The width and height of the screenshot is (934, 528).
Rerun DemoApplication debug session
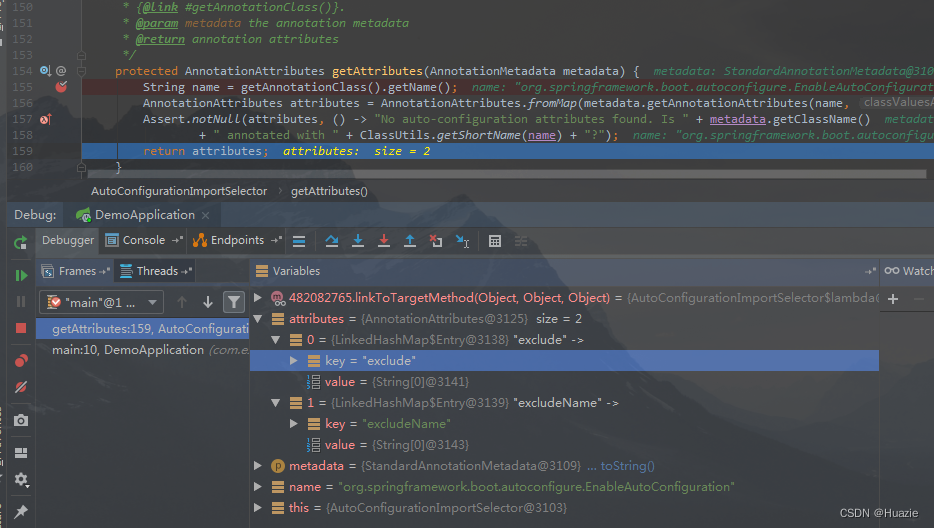coord(20,243)
